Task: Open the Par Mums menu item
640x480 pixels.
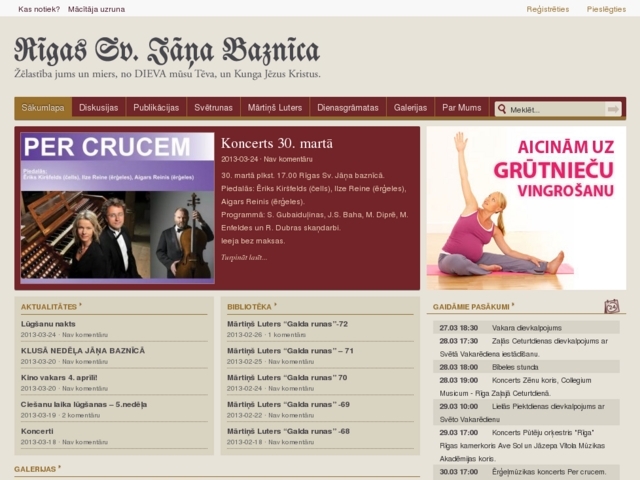Action: (462, 108)
